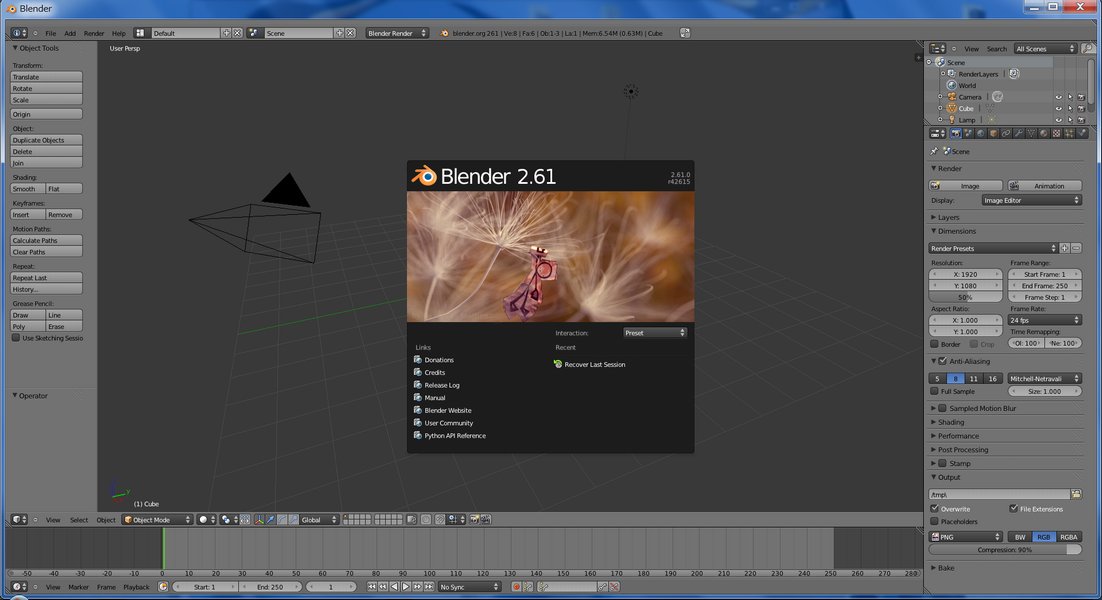
Task: Open the Render menu in top bar
Action: tap(93, 33)
